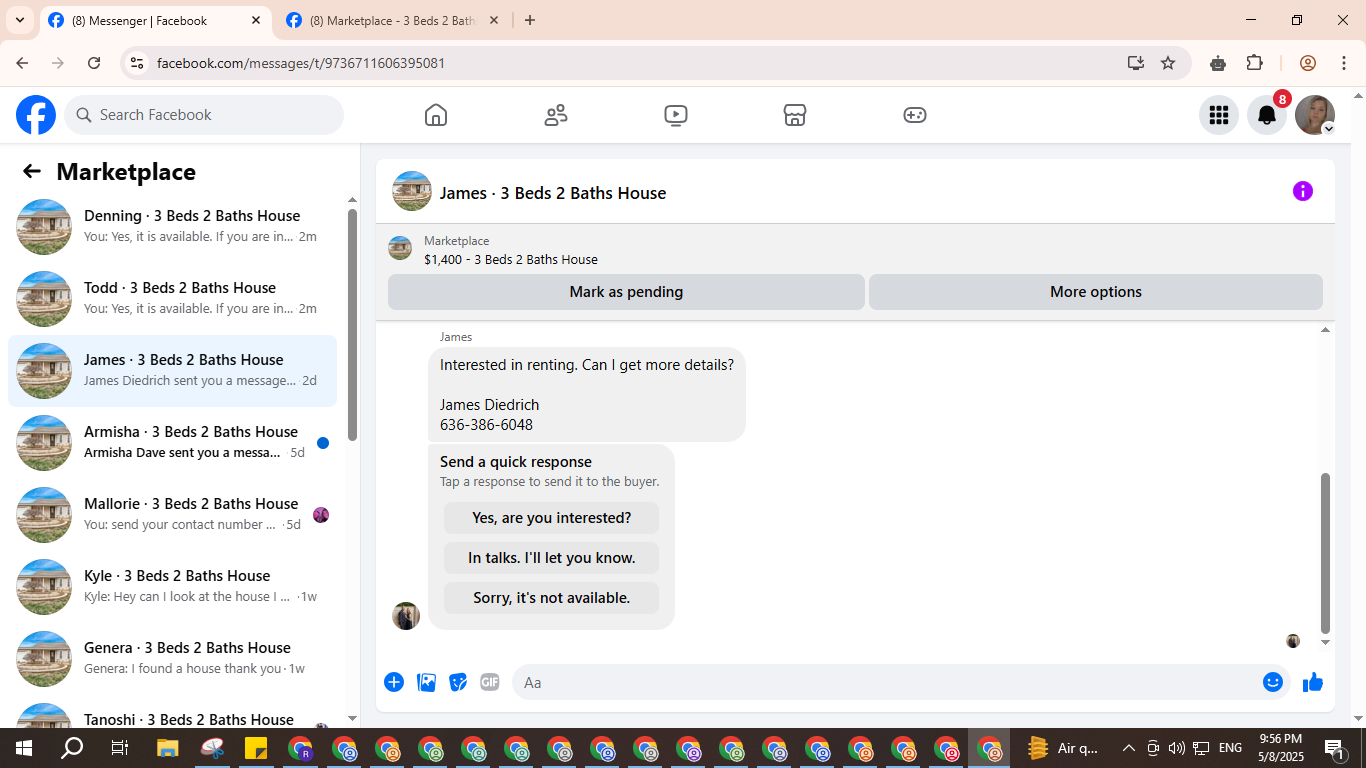Open the Facebook Home feed icon
Viewport: 1366px width, 768px height.
pyautogui.click(x=436, y=115)
